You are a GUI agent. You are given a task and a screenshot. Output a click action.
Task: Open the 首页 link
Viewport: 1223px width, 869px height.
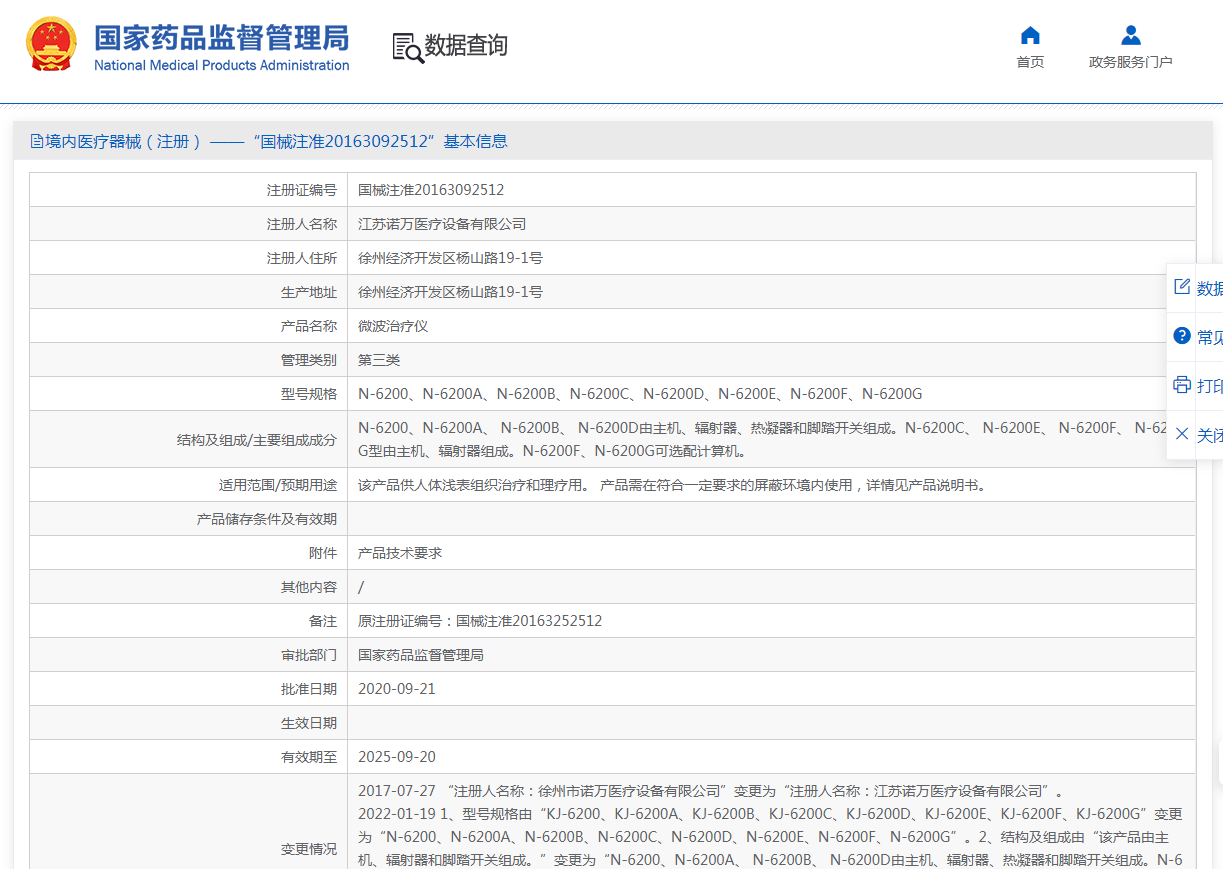click(x=1030, y=62)
